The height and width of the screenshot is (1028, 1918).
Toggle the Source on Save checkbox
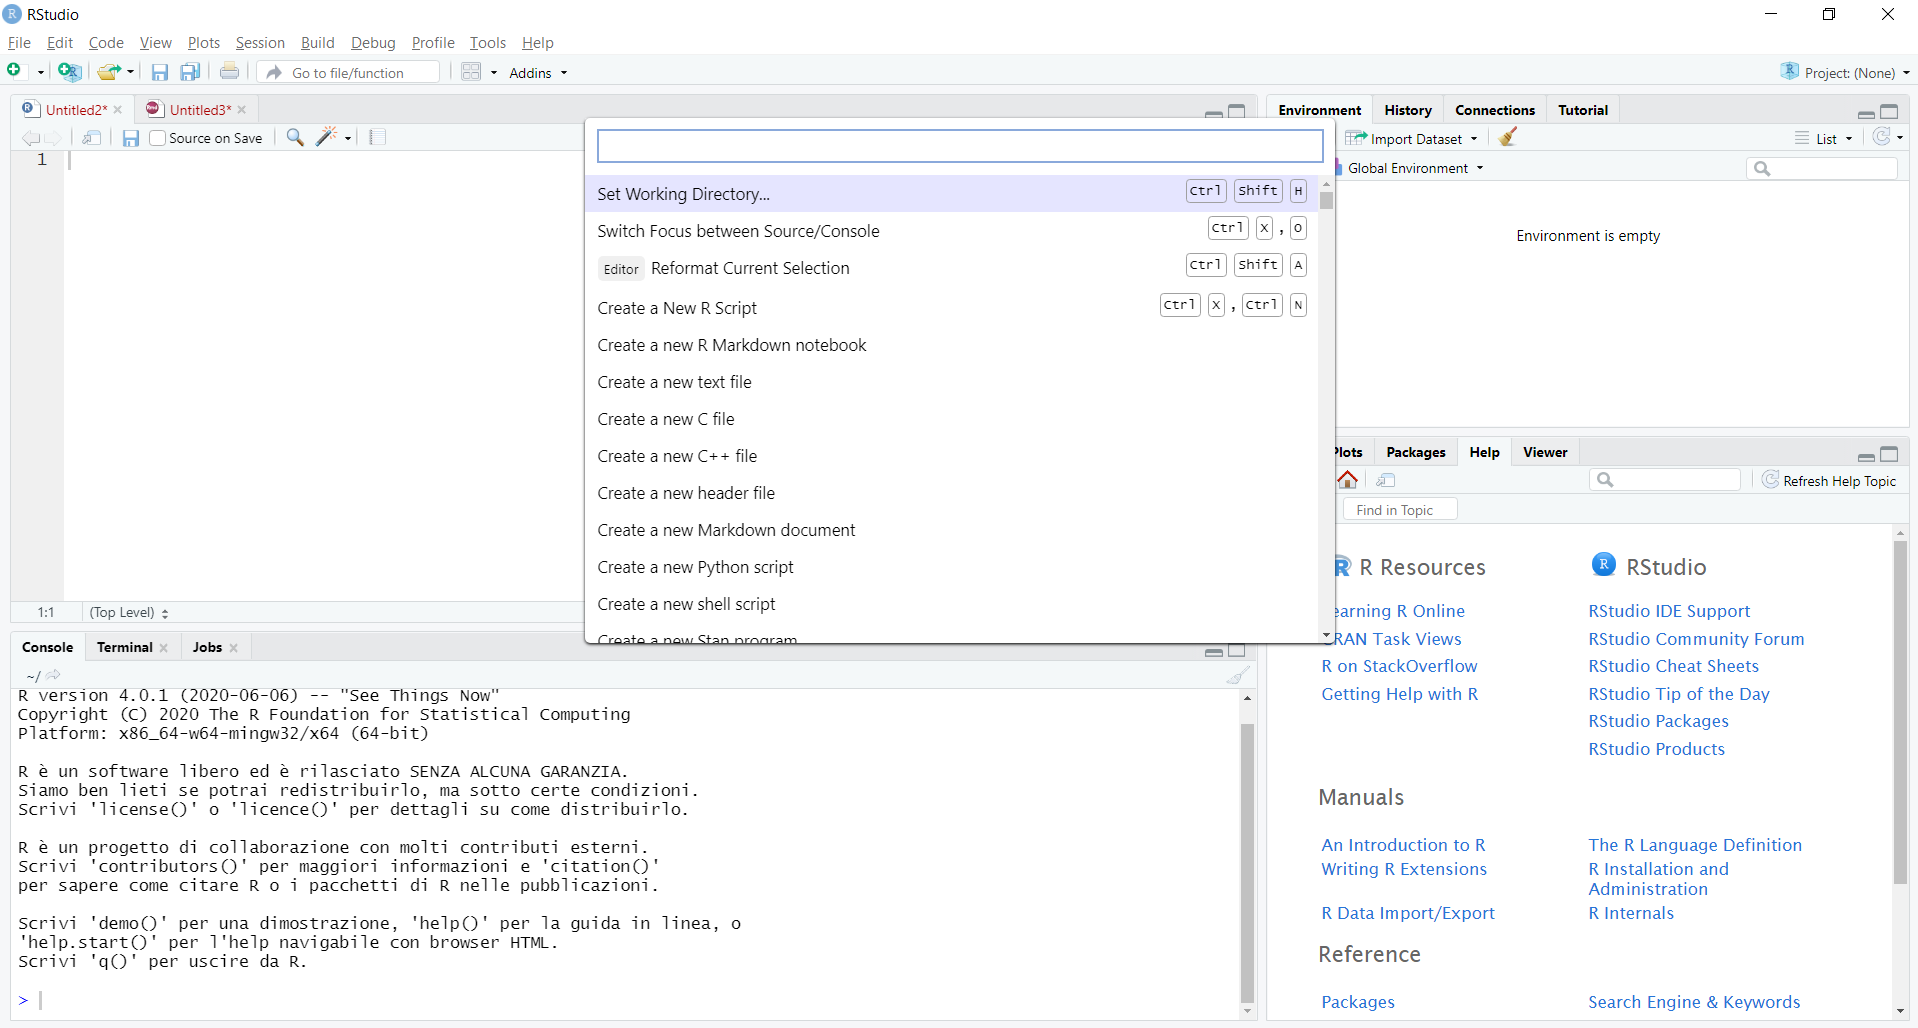(157, 138)
